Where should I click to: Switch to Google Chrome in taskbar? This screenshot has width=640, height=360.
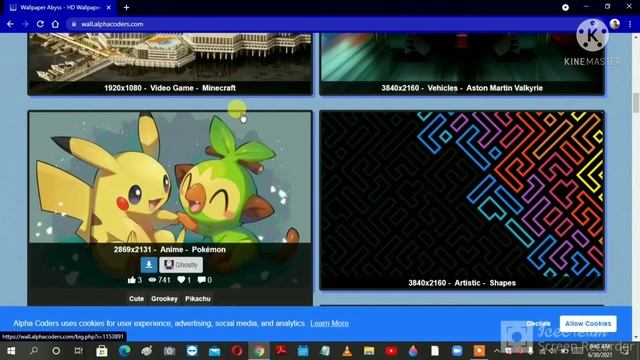point(259,351)
